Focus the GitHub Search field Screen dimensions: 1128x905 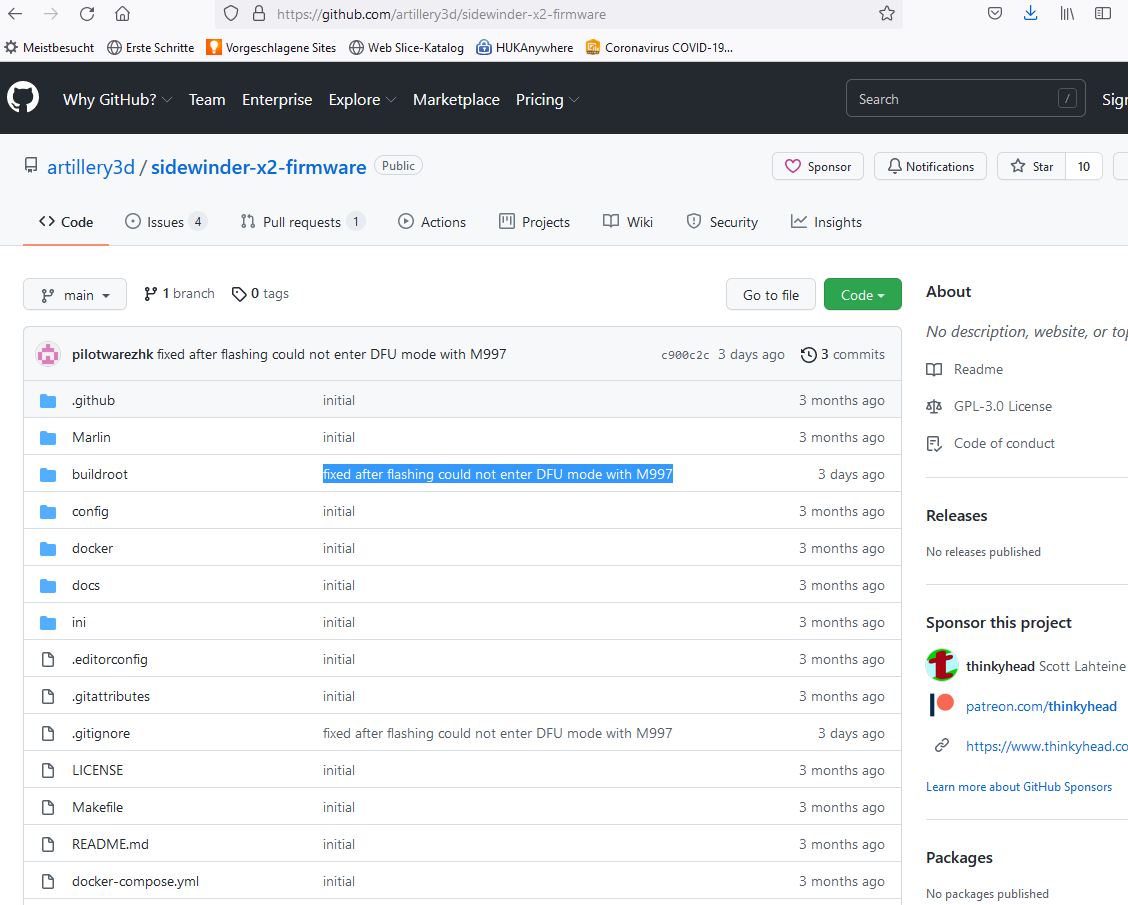965,99
